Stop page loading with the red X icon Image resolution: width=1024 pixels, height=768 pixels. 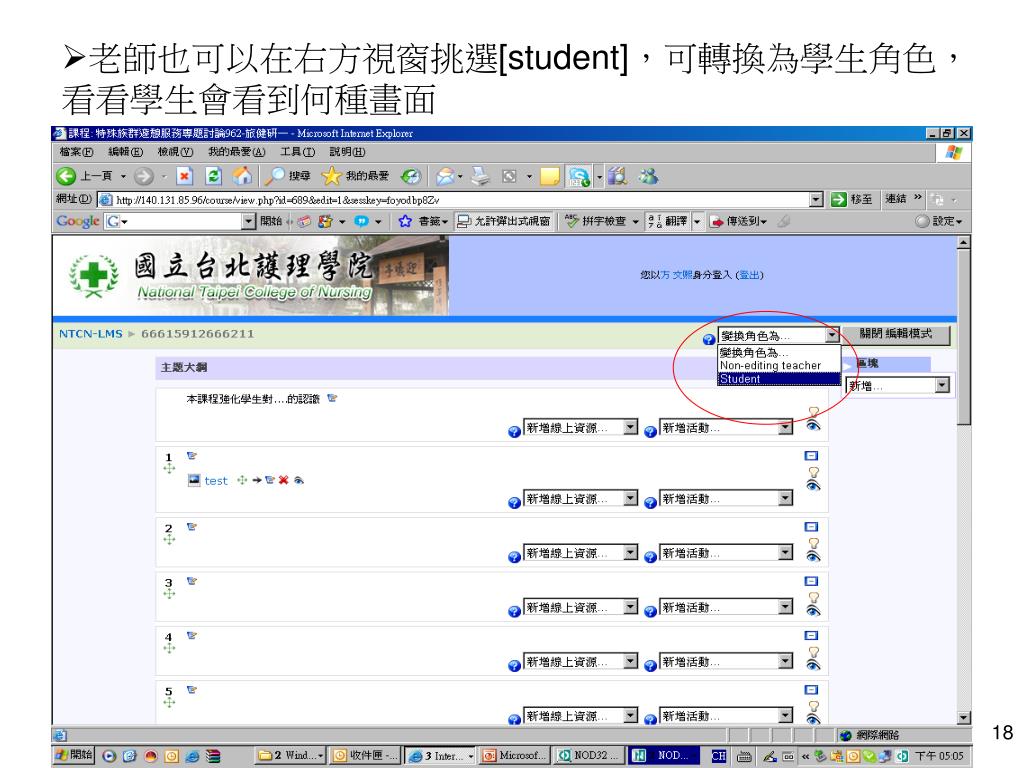click(x=184, y=176)
